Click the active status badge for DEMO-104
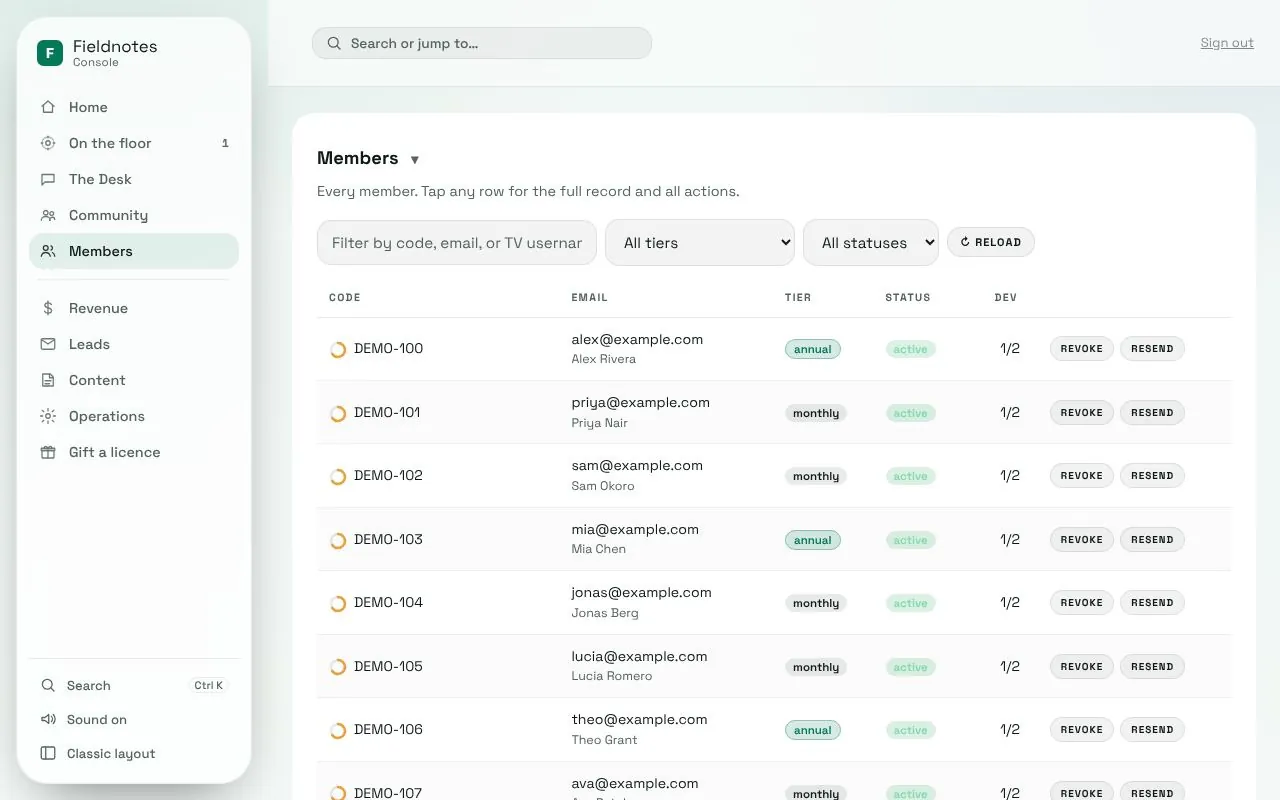 pos(911,603)
